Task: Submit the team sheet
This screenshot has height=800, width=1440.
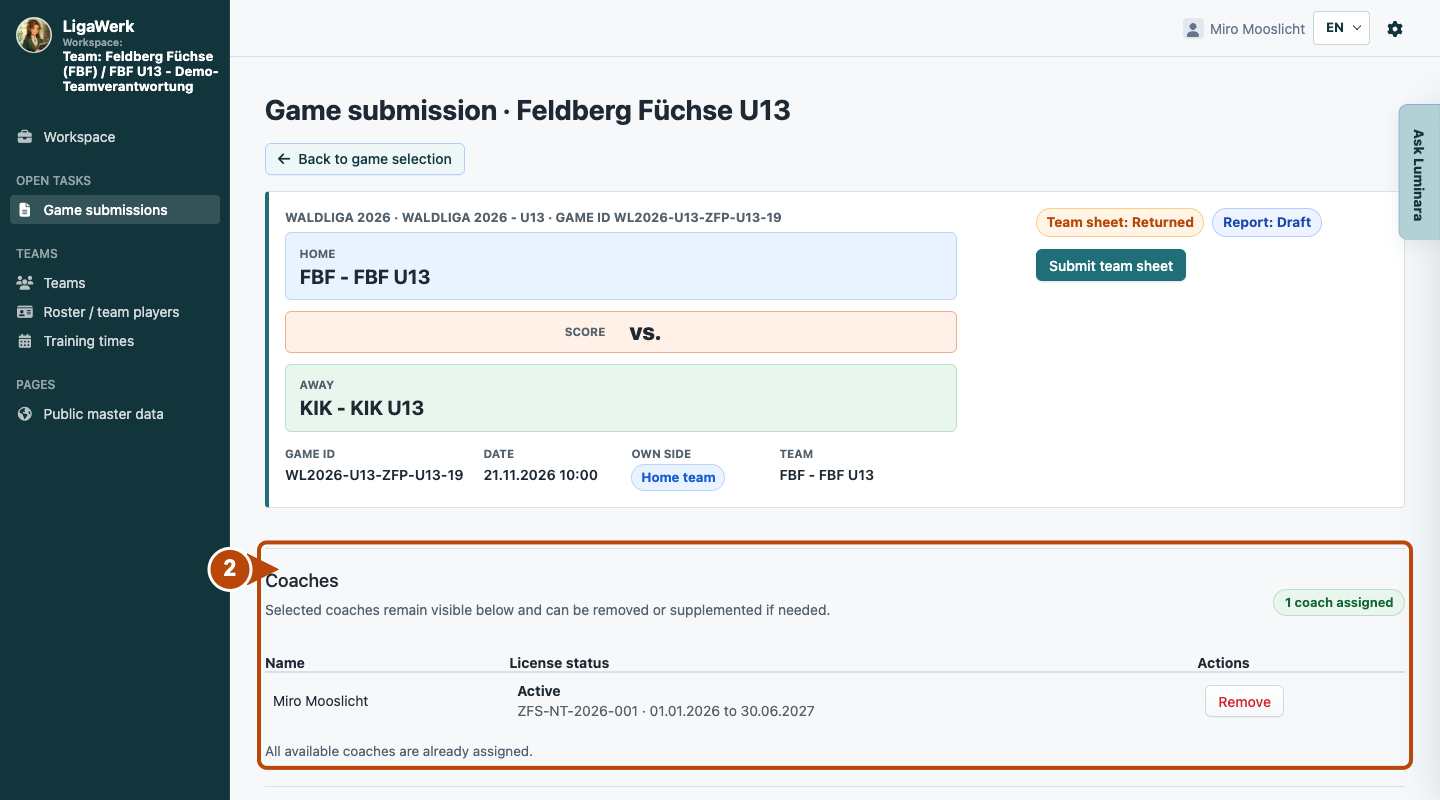Action: (x=1111, y=265)
